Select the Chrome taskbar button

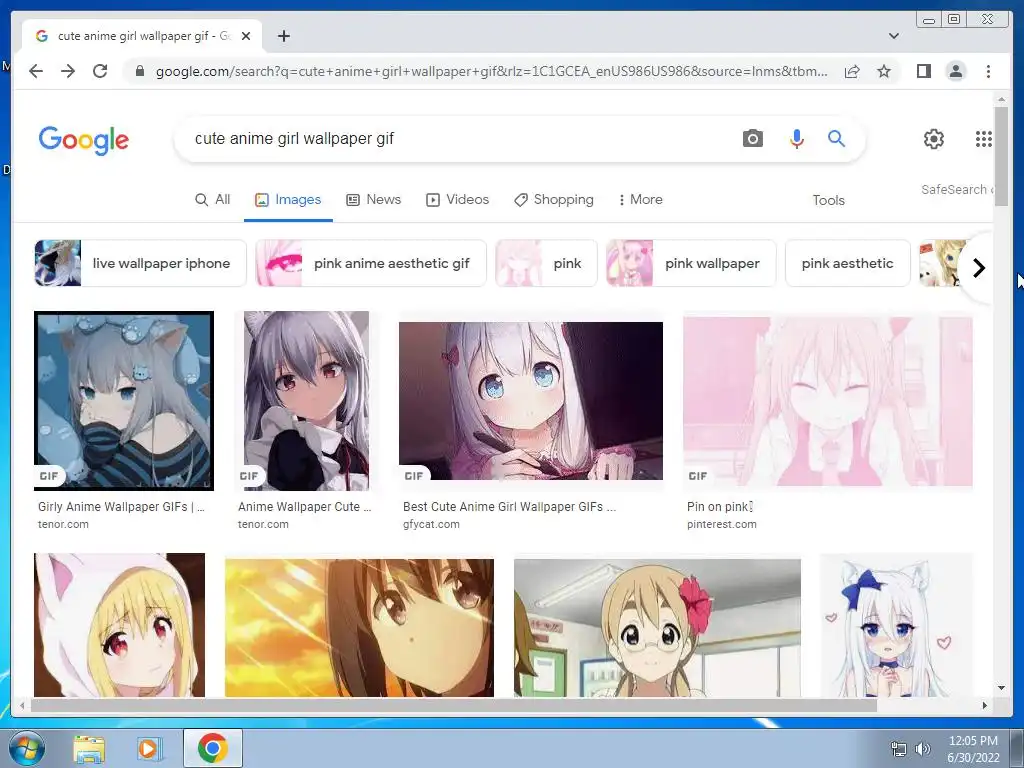pyautogui.click(x=212, y=748)
